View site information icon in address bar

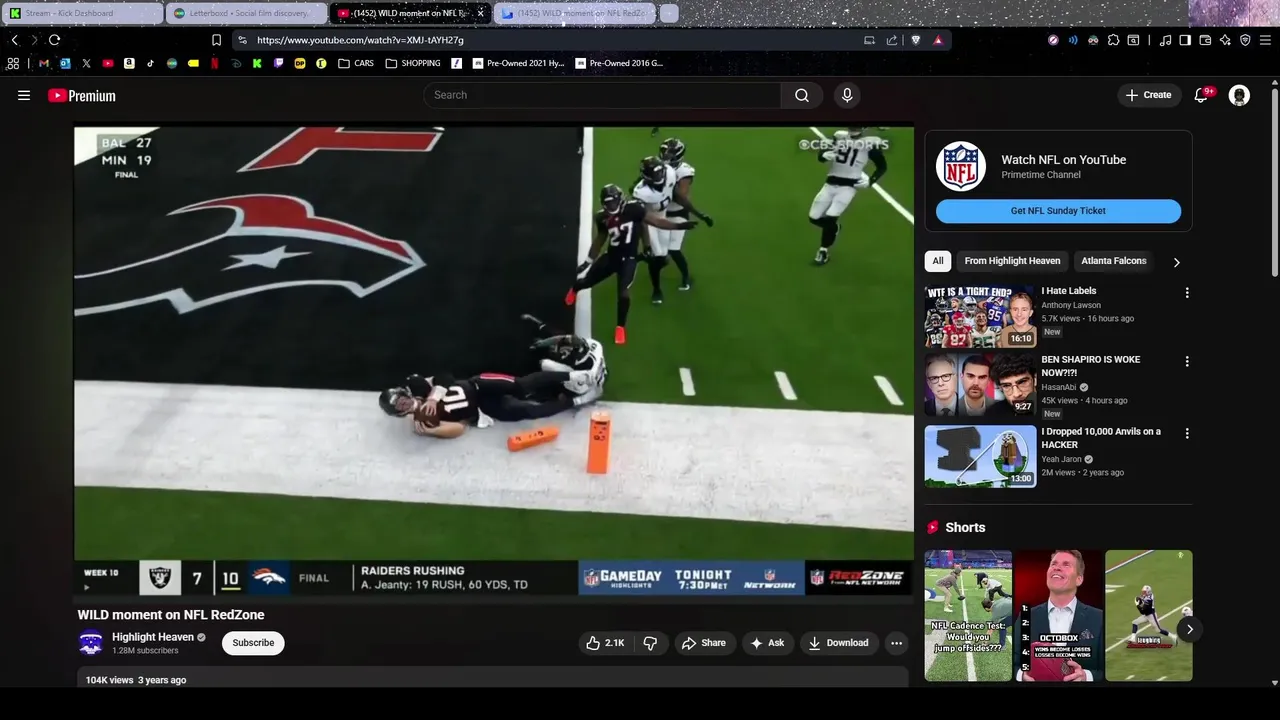pos(242,40)
